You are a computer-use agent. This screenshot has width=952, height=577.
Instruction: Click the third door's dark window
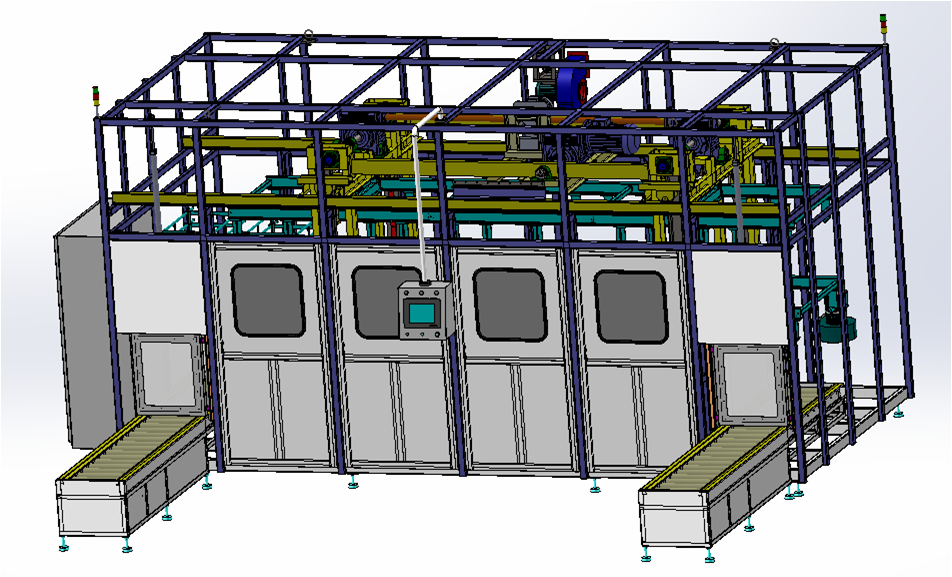(x=509, y=304)
